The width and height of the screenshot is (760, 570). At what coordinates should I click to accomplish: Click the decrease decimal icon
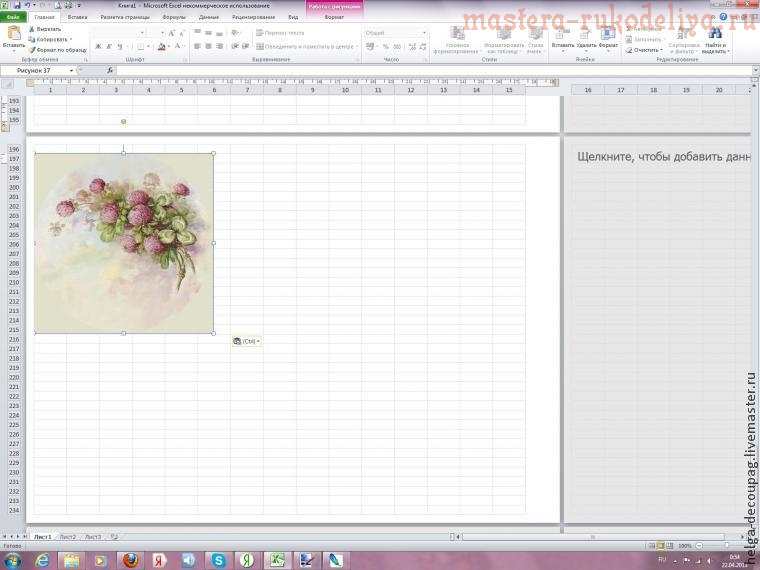click(x=423, y=47)
